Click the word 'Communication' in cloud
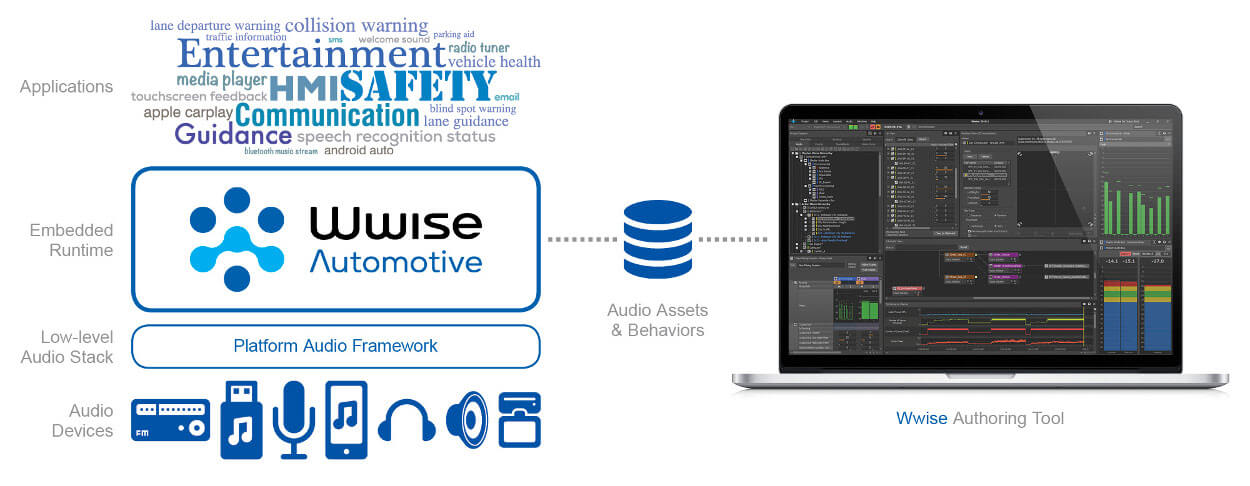1250x486 pixels. point(328,116)
